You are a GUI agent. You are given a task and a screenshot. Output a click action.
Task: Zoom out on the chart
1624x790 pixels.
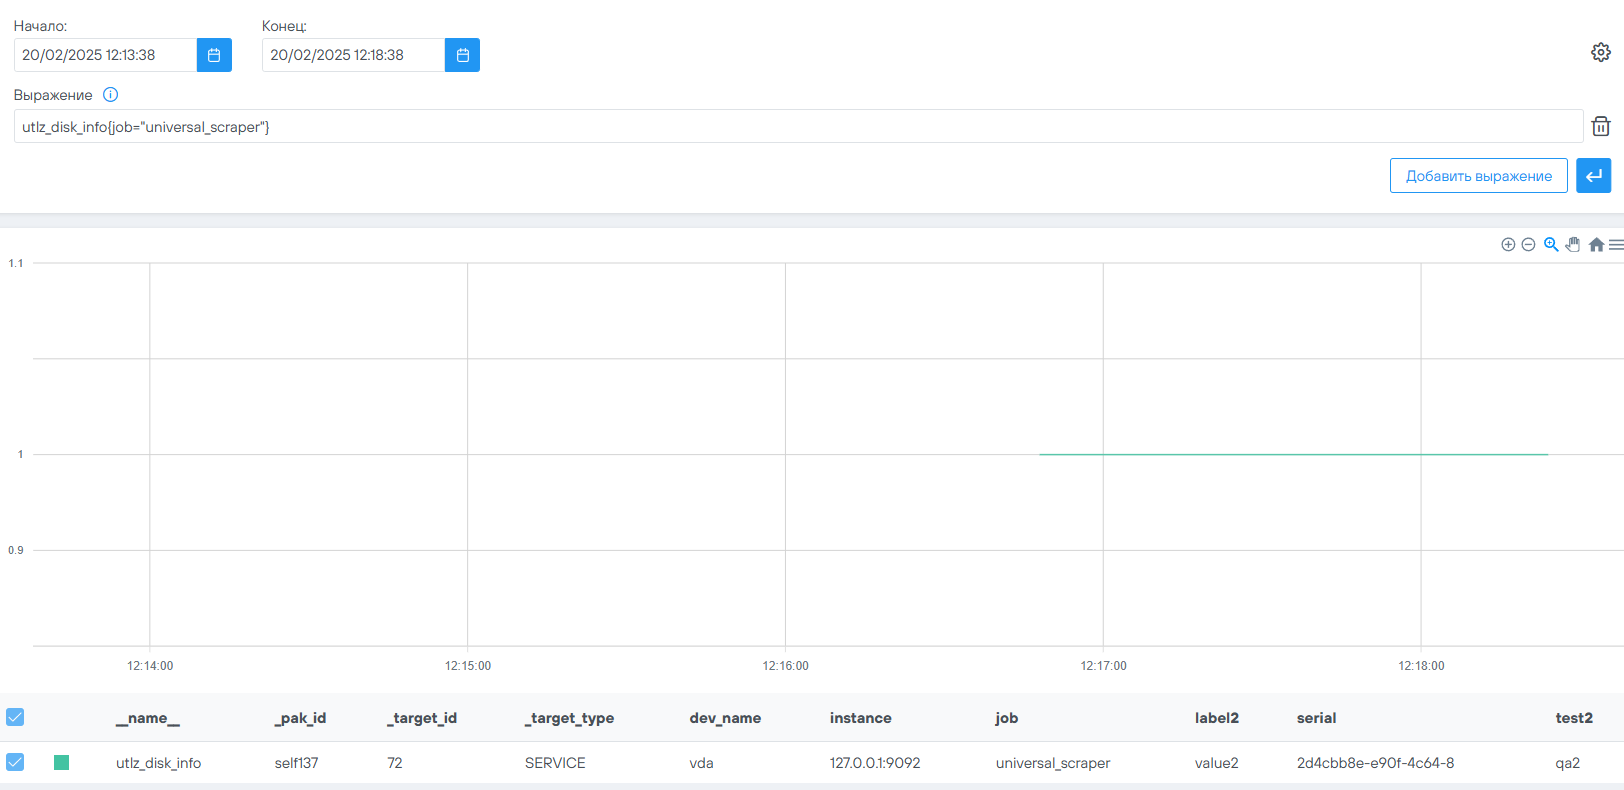click(1528, 245)
